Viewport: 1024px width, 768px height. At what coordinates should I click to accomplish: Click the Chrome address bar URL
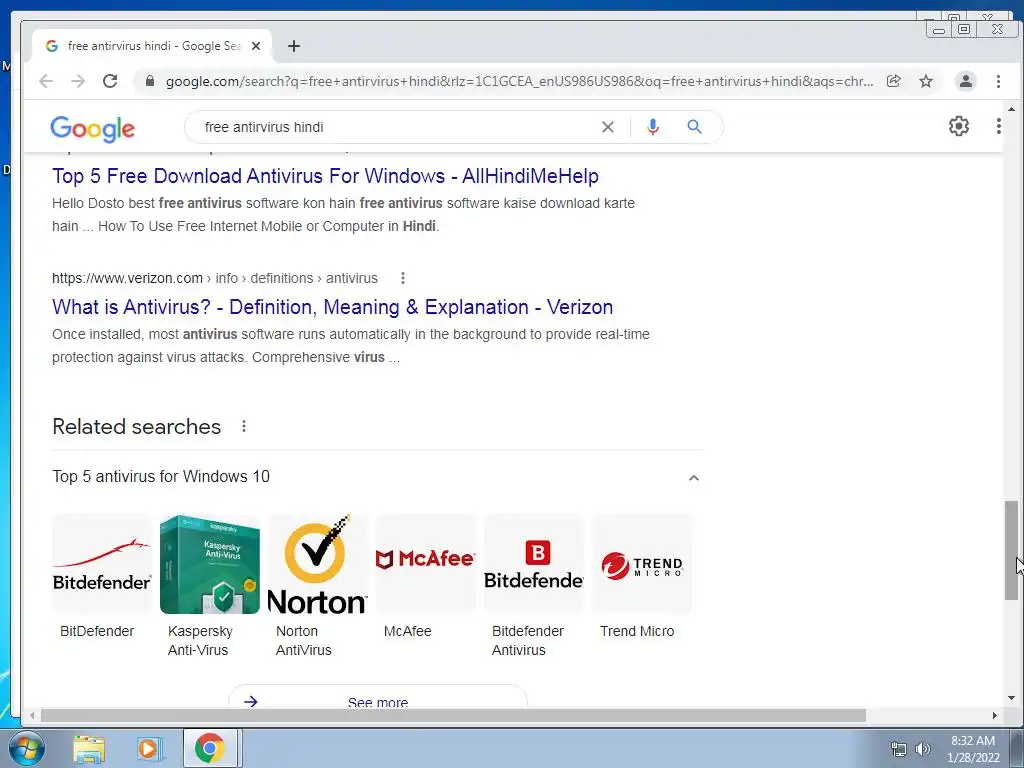pyautogui.click(x=519, y=81)
